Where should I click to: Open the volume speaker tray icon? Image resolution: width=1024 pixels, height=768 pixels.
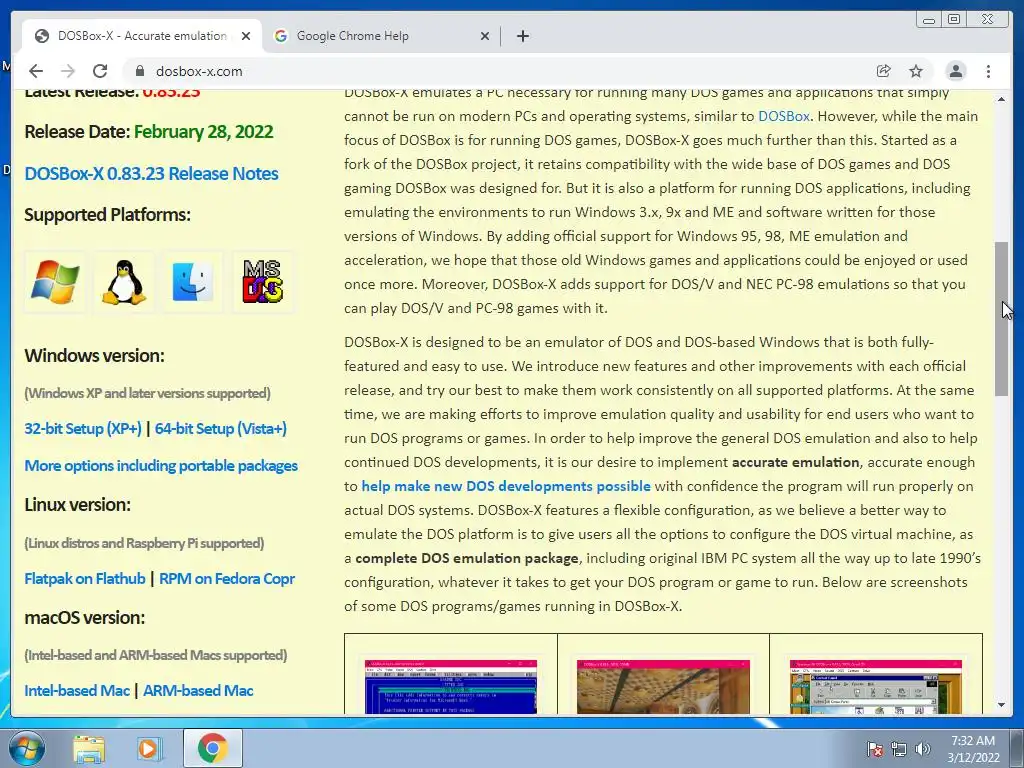(923, 750)
